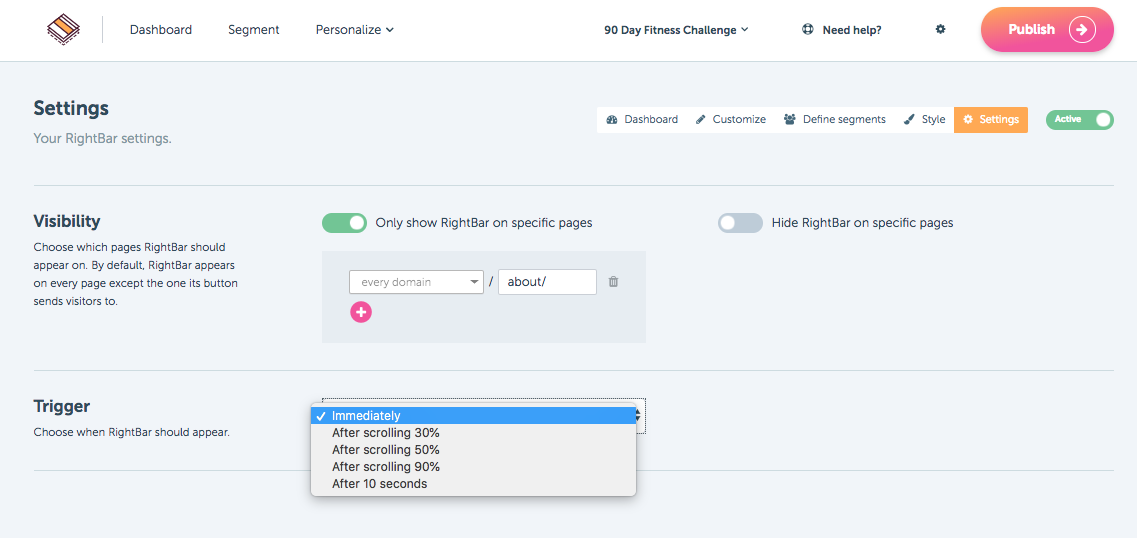Add a new page rule with pink plus
Image resolution: width=1138 pixels, height=538 pixels.
click(x=361, y=312)
